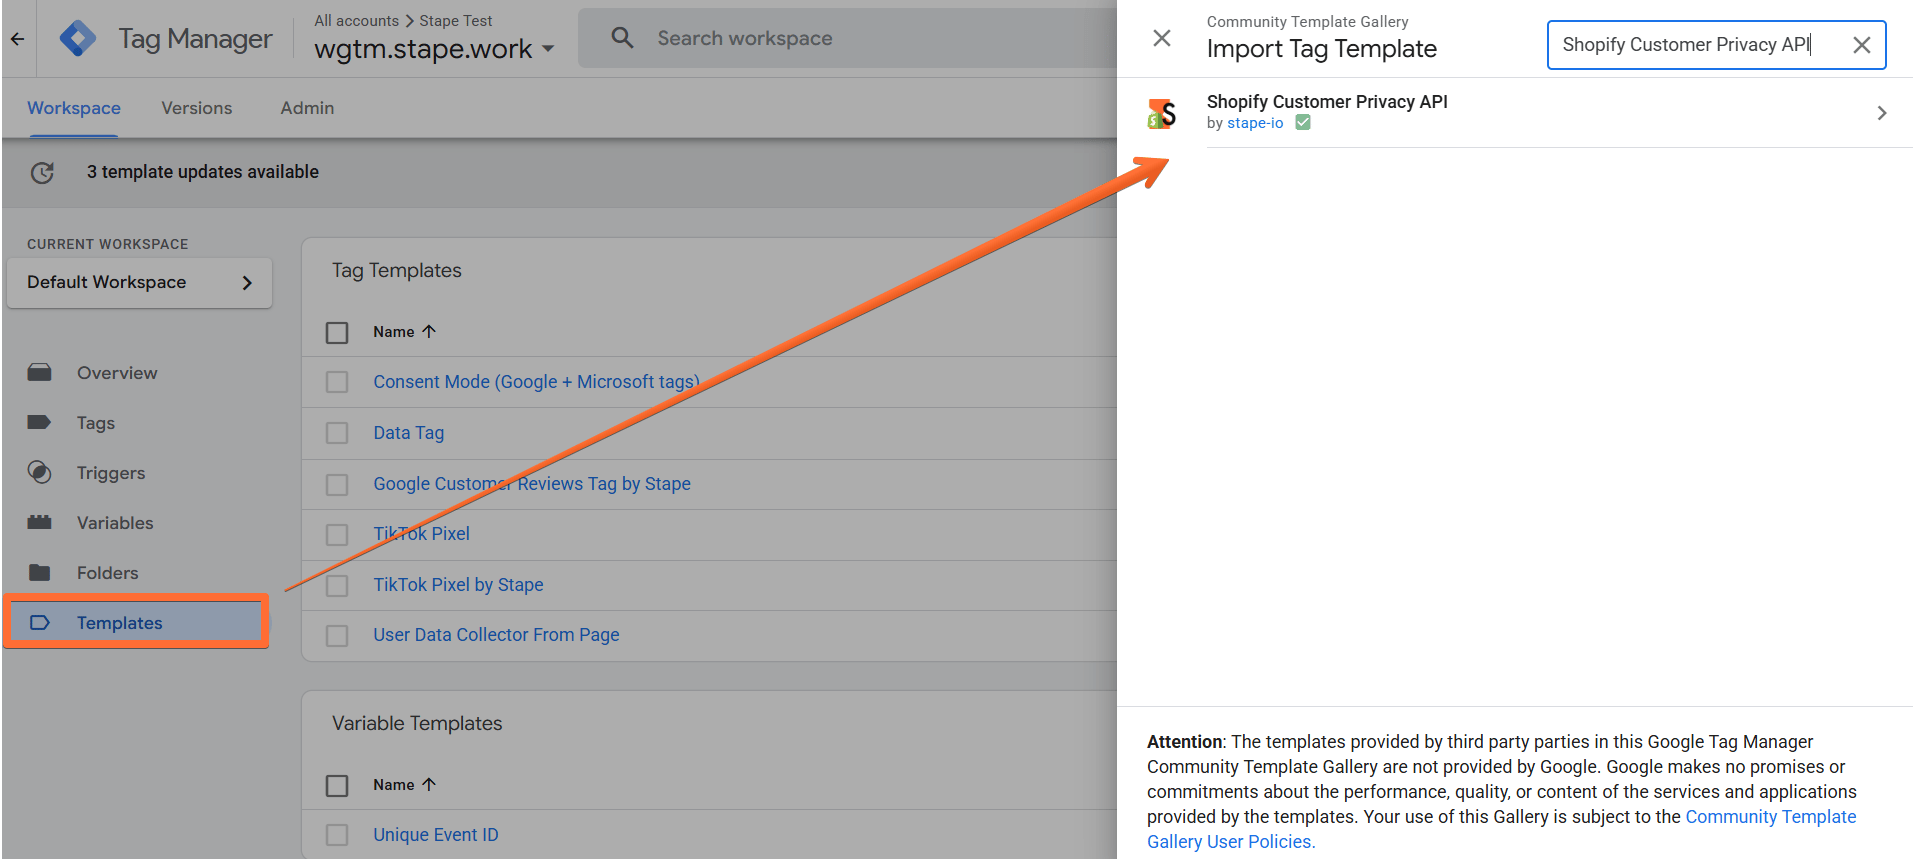
Task: Open Community Template Gallery User Policies link
Action: pyautogui.click(x=1501, y=829)
